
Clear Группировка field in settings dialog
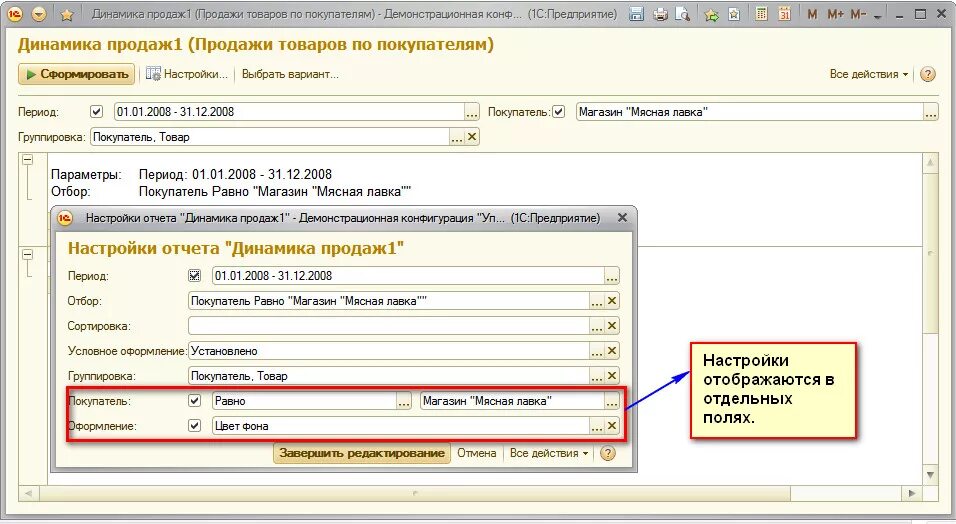(612, 376)
